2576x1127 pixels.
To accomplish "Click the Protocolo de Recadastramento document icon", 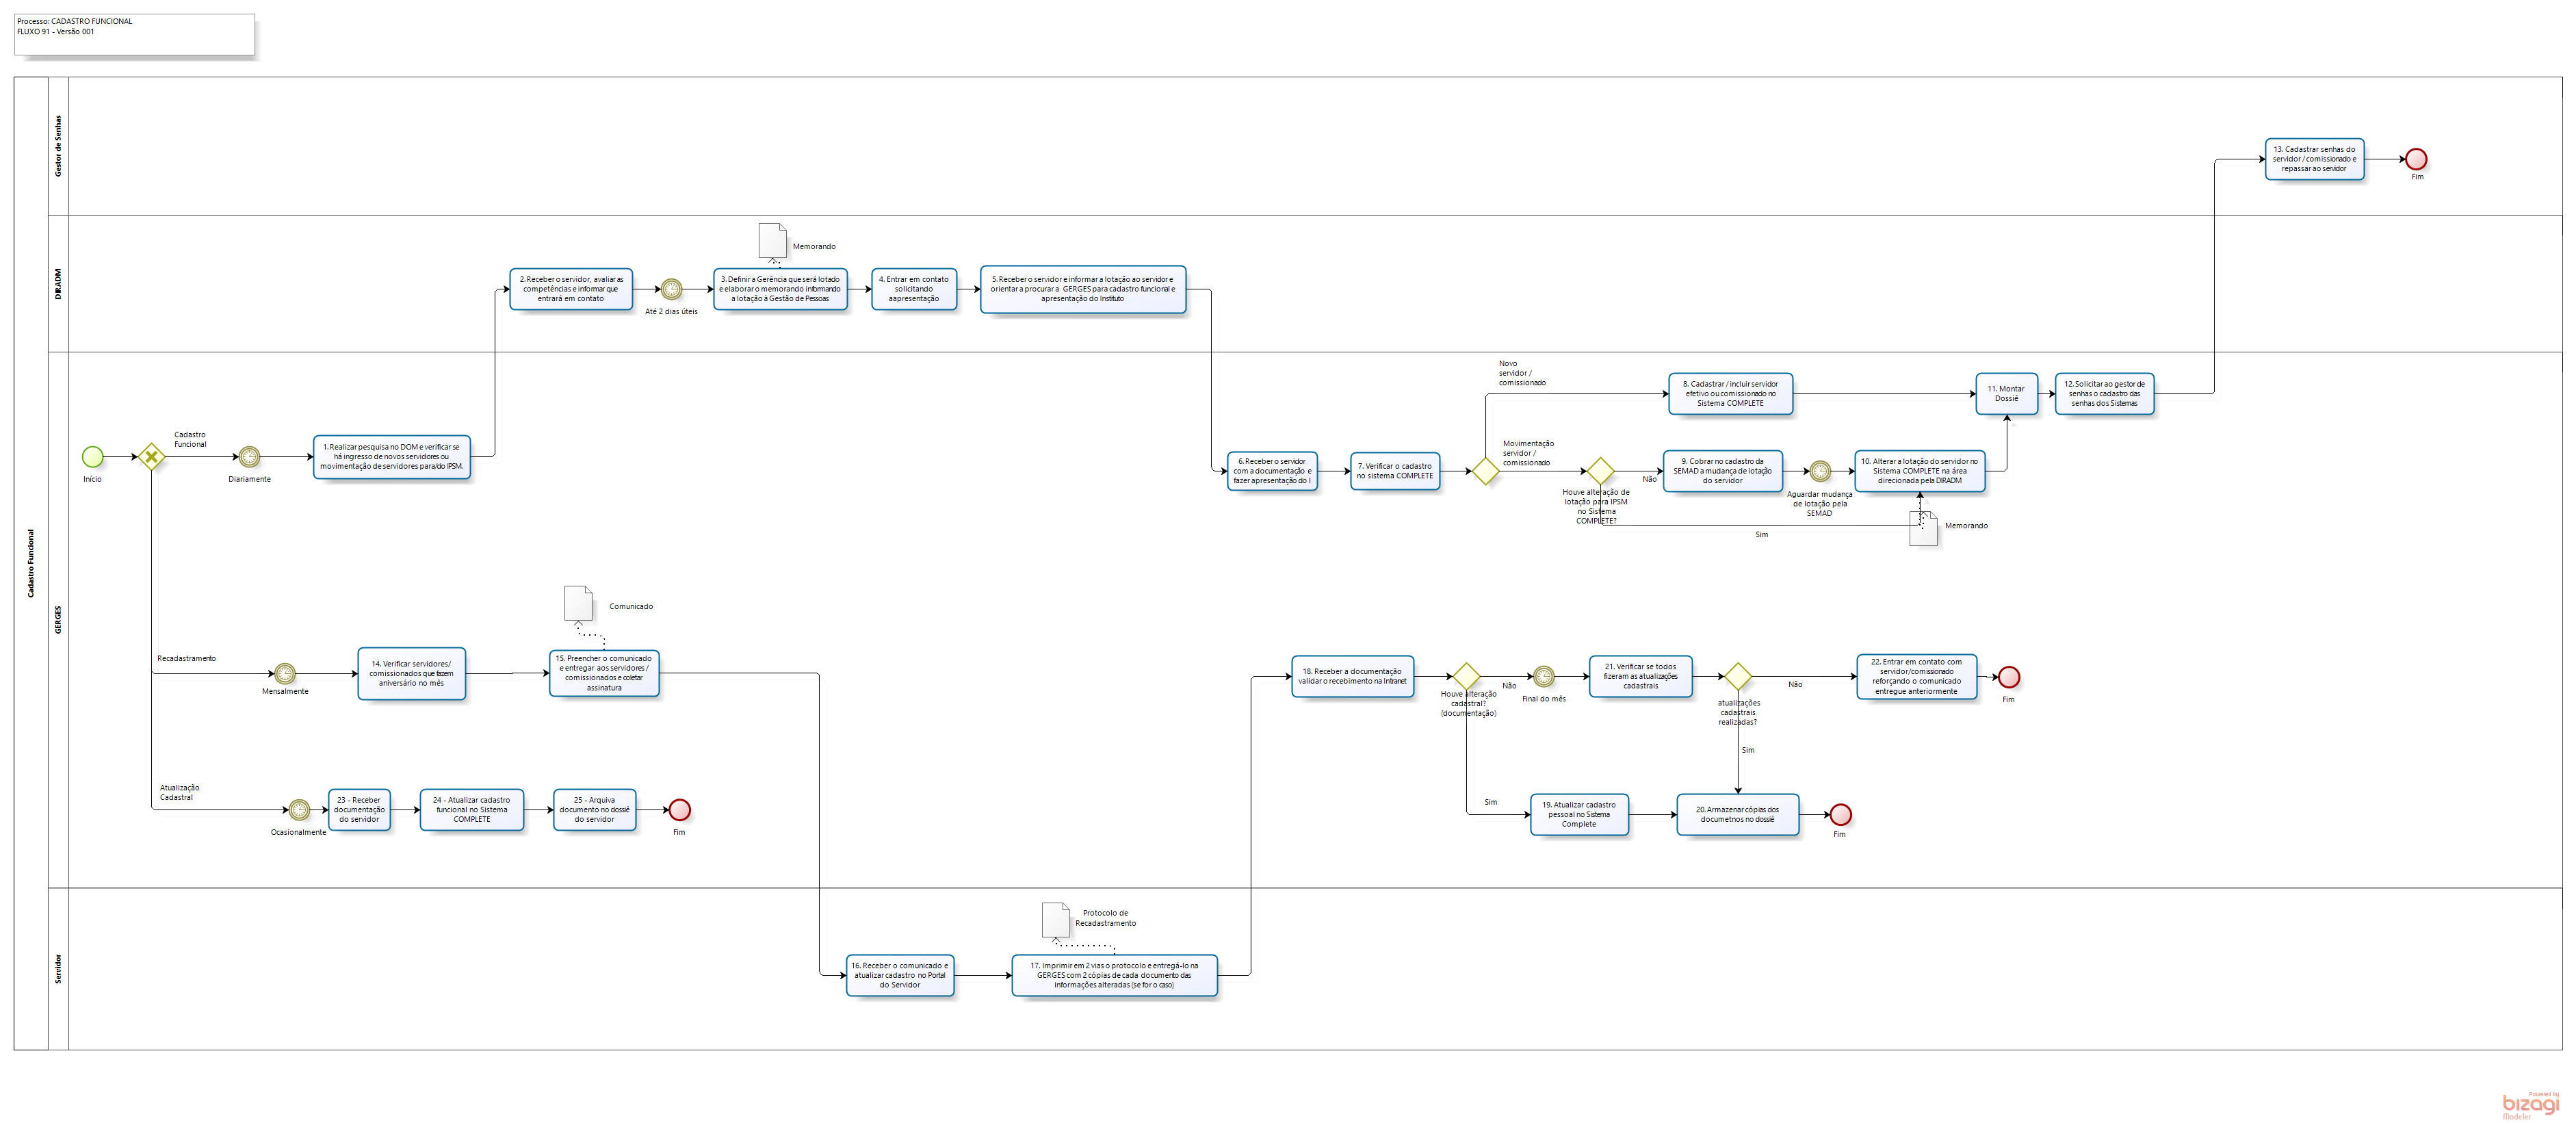I will tap(1055, 920).
